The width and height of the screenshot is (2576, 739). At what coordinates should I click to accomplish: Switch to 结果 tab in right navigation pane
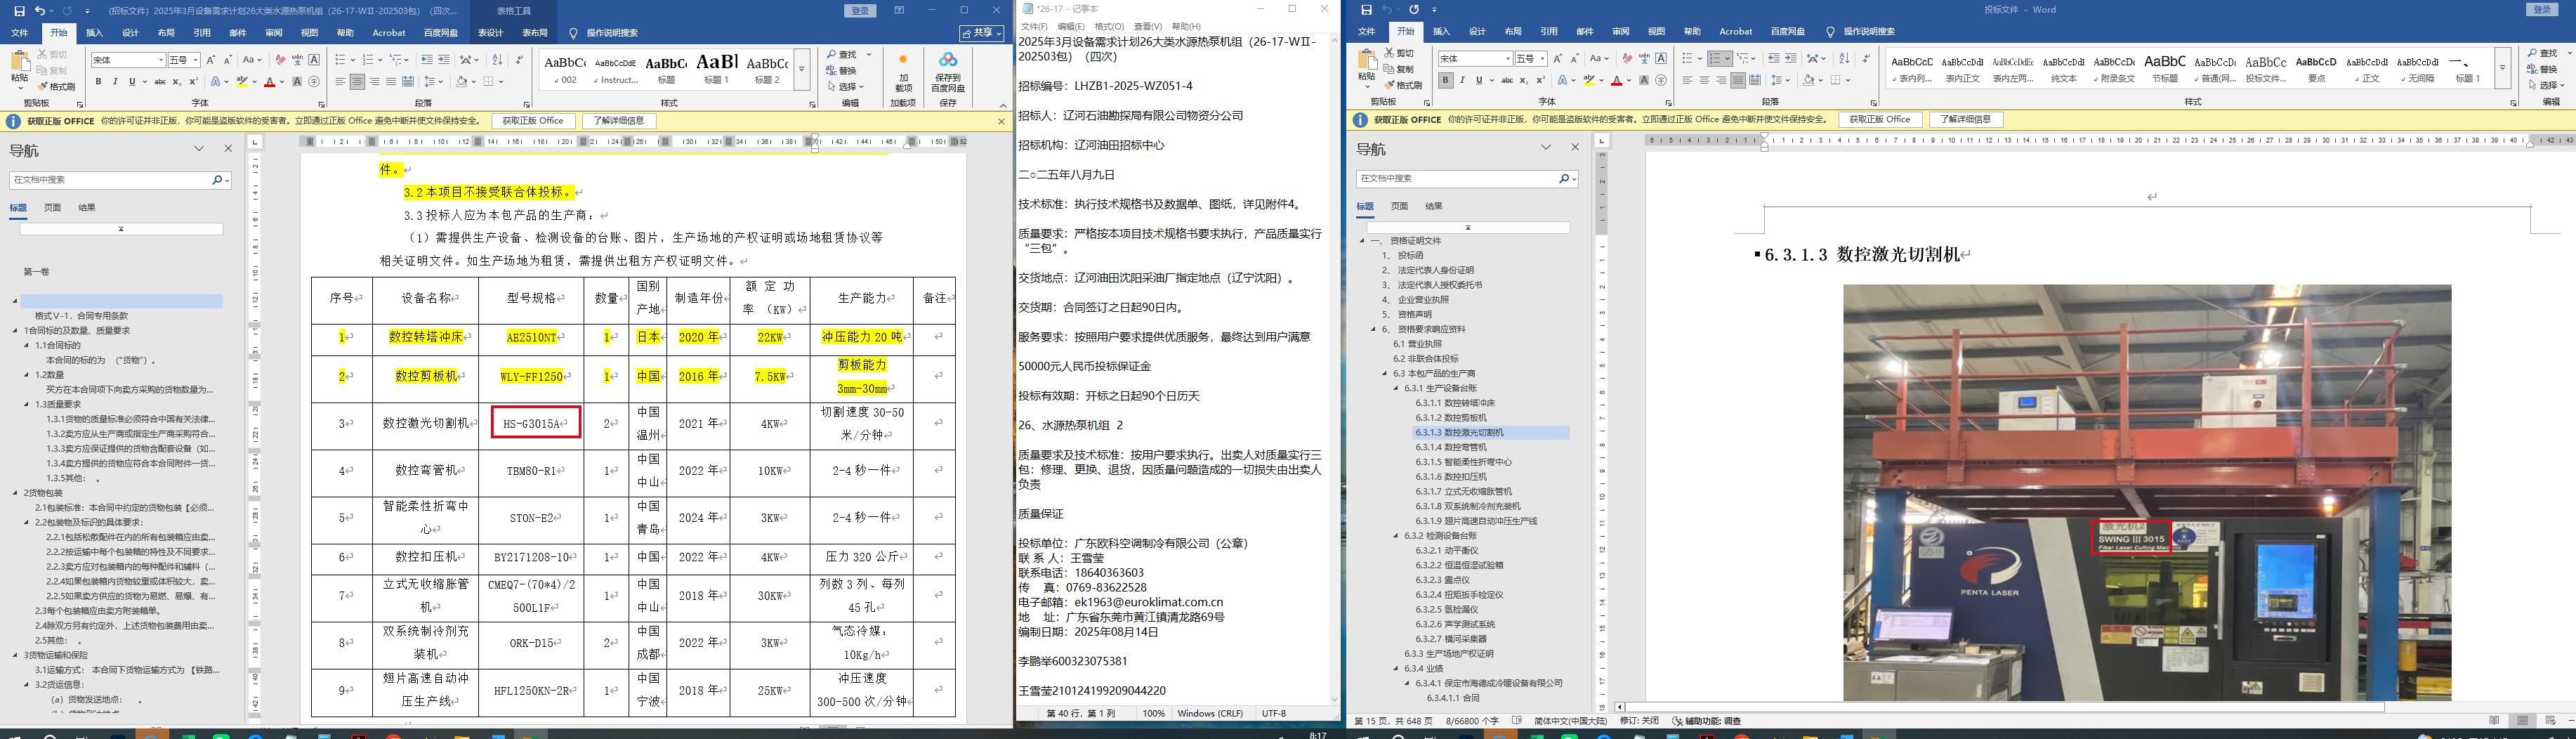pos(1434,207)
